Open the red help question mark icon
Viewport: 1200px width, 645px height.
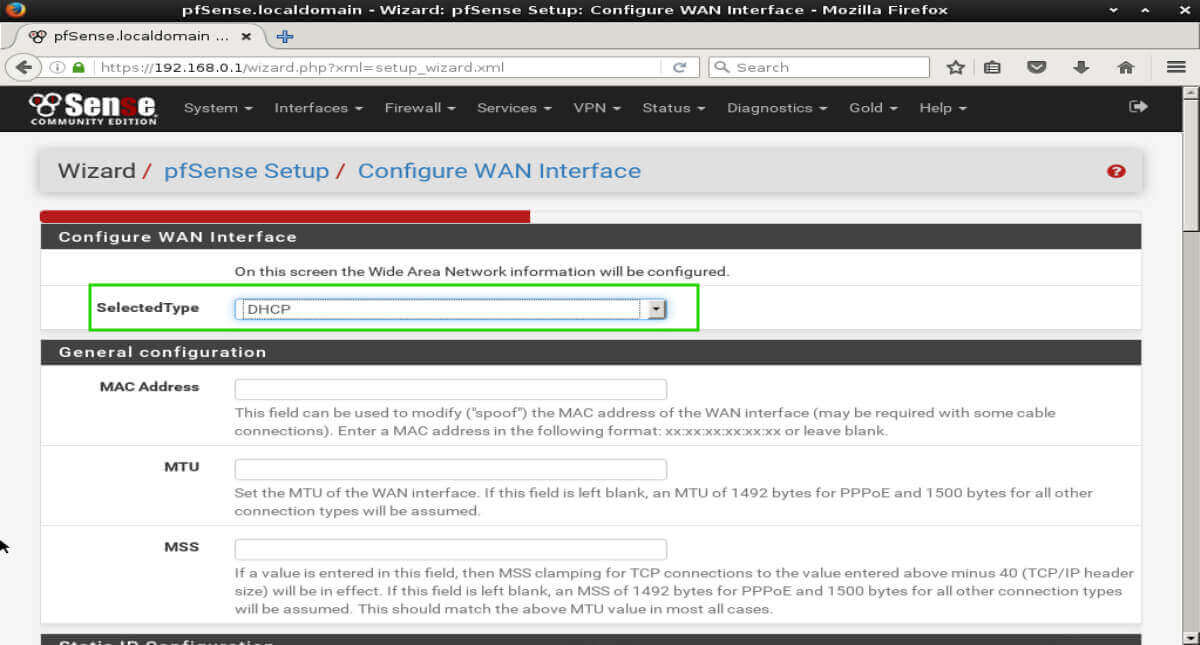pyautogui.click(x=1116, y=171)
